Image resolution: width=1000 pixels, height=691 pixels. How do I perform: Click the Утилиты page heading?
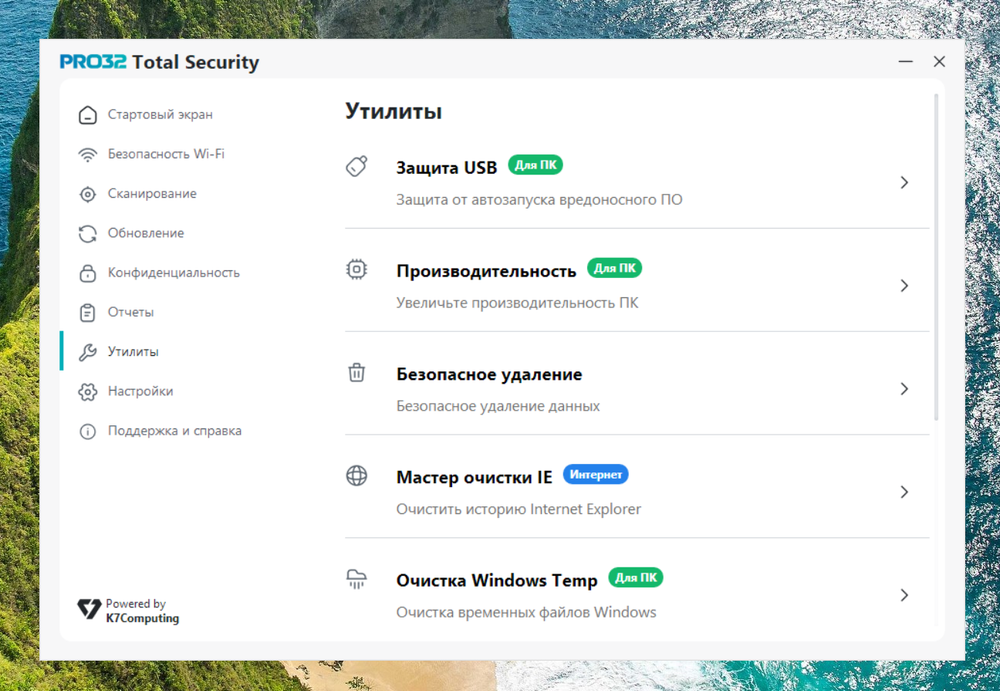pyautogui.click(x=393, y=112)
